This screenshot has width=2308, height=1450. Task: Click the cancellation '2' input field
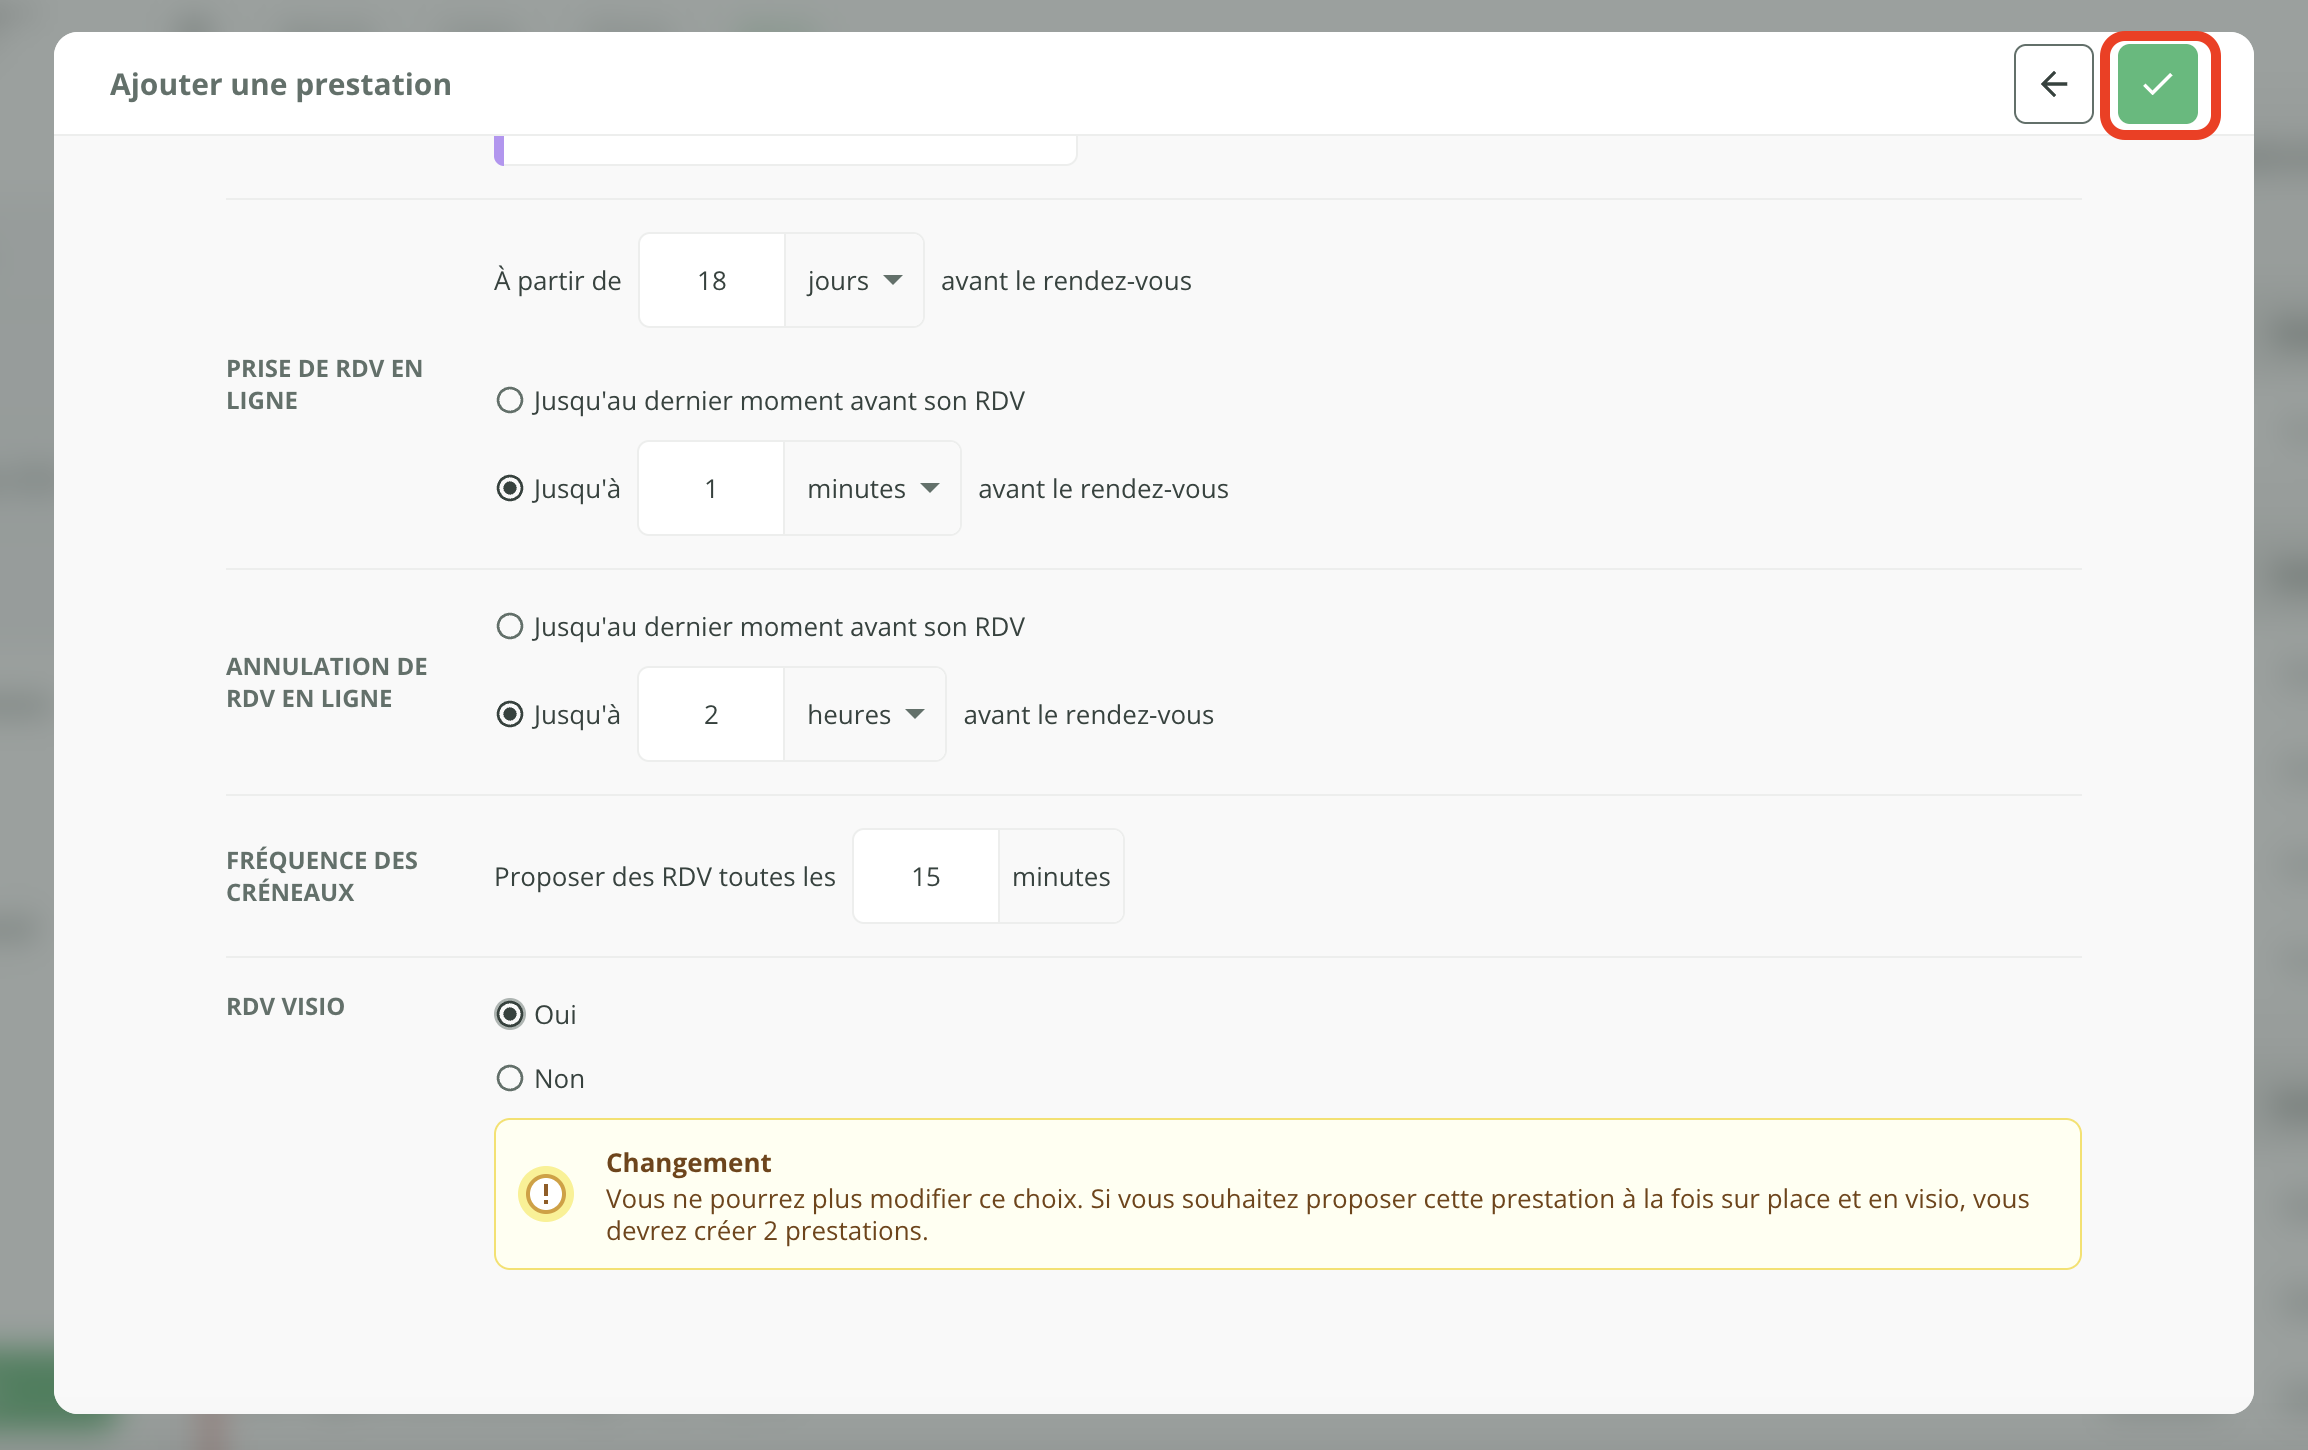coord(711,715)
